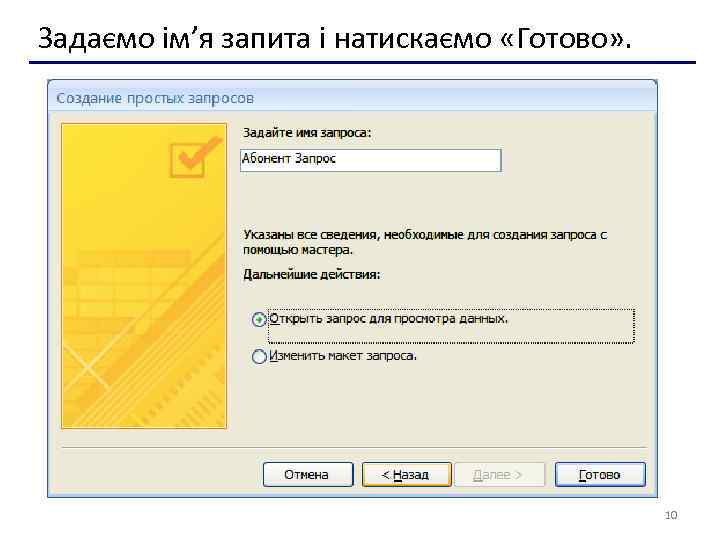Viewport: 720px width, 540px height.
Task: Click the slide number 10
Action: pyautogui.click(x=671, y=515)
